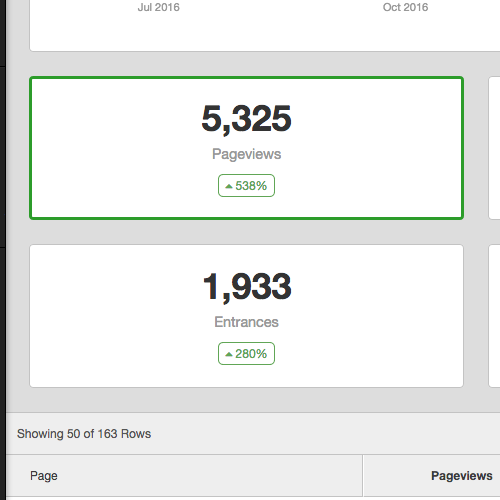Sort table by Pageviews column header

coord(462,476)
